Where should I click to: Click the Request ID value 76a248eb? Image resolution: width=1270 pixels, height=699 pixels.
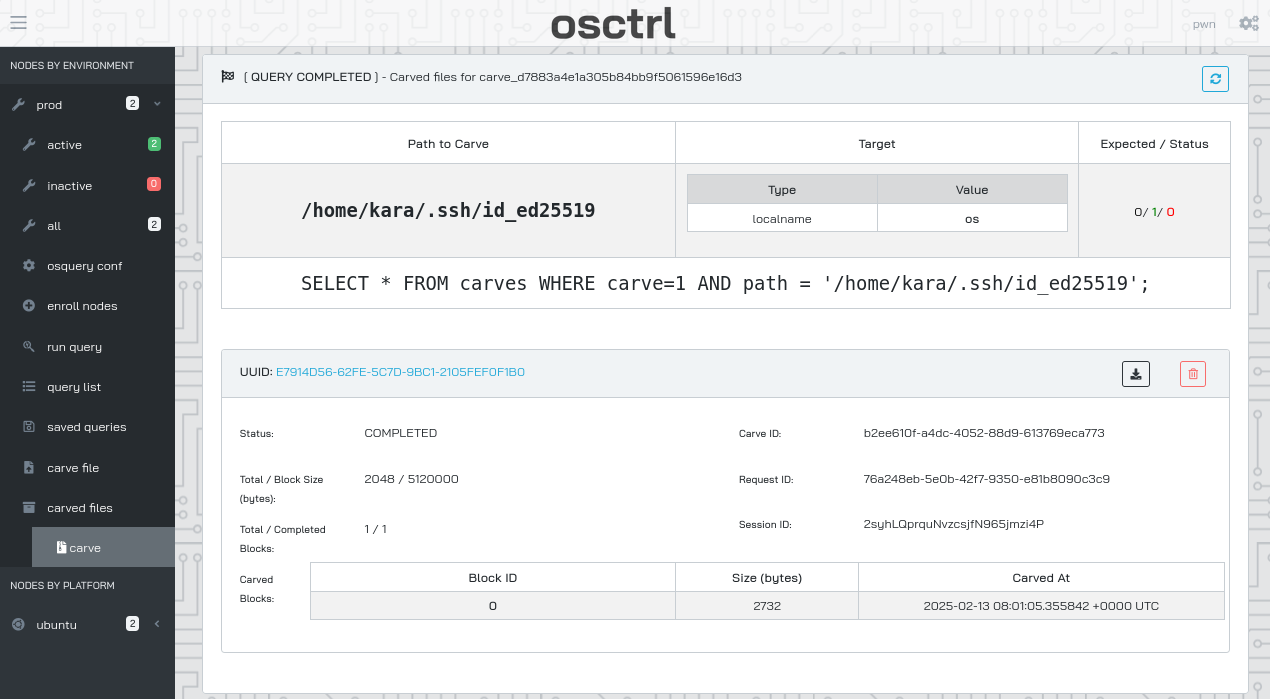point(986,479)
